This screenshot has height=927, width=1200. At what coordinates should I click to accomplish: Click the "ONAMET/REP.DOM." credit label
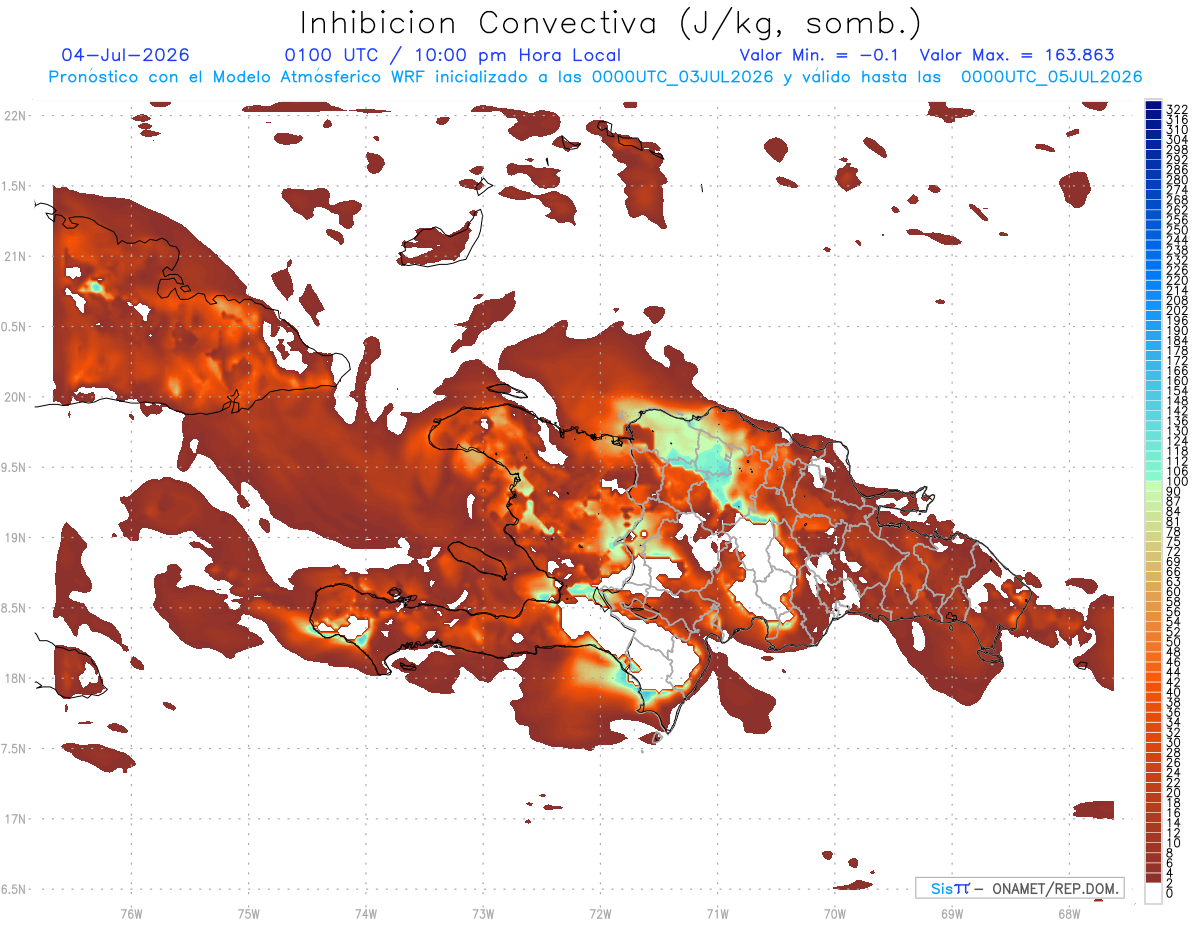[x=1057, y=888]
